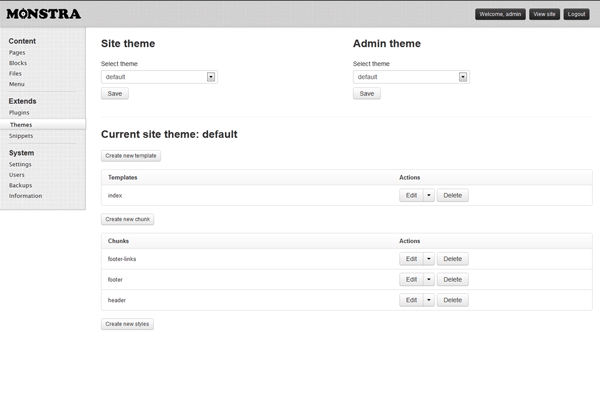Edit the footer chunk
This screenshot has height=400, width=600.
tap(410, 280)
